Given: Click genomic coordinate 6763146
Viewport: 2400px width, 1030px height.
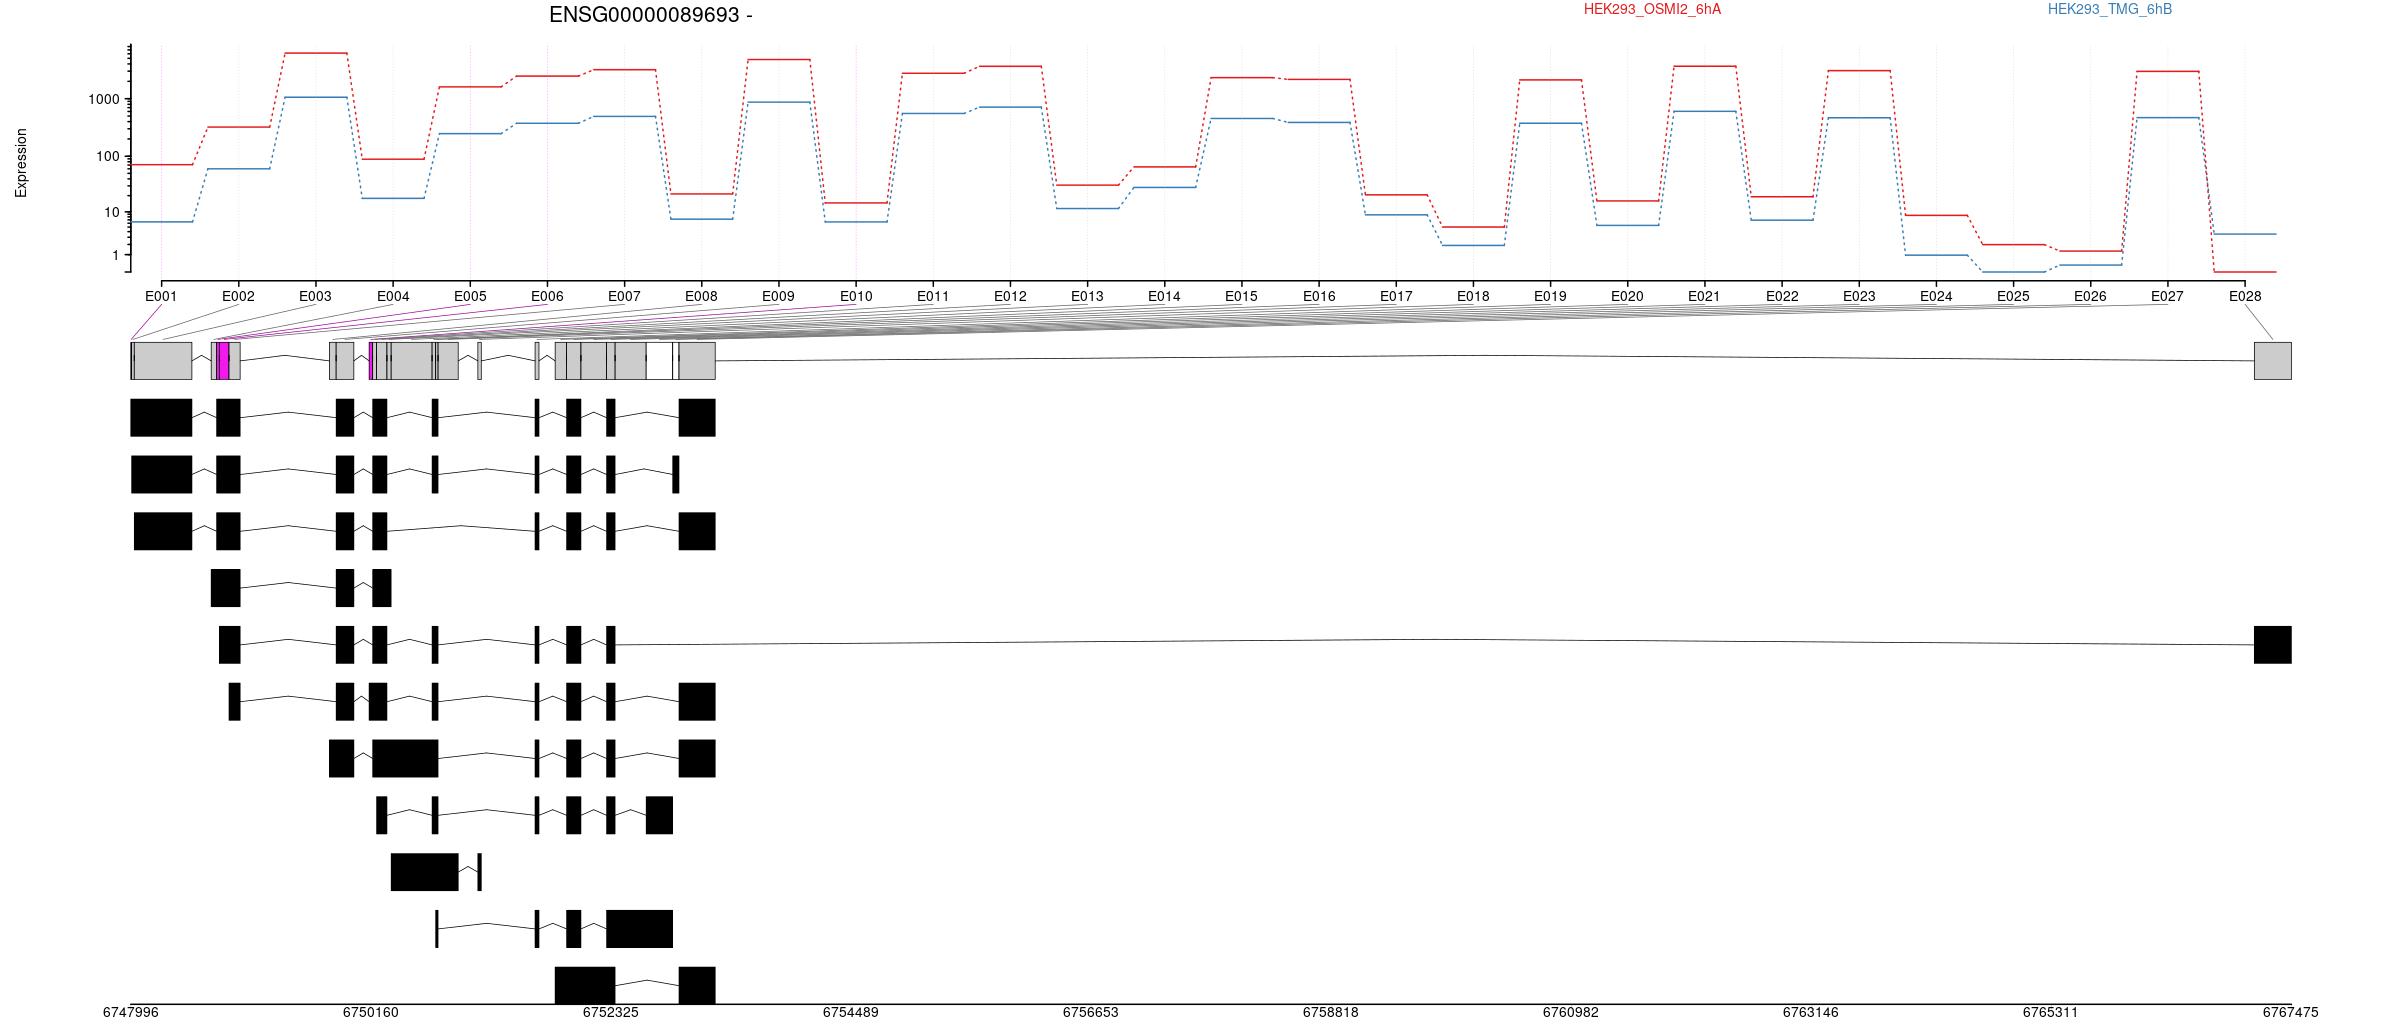Looking at the screenshot, I should click(1811, 1012).
